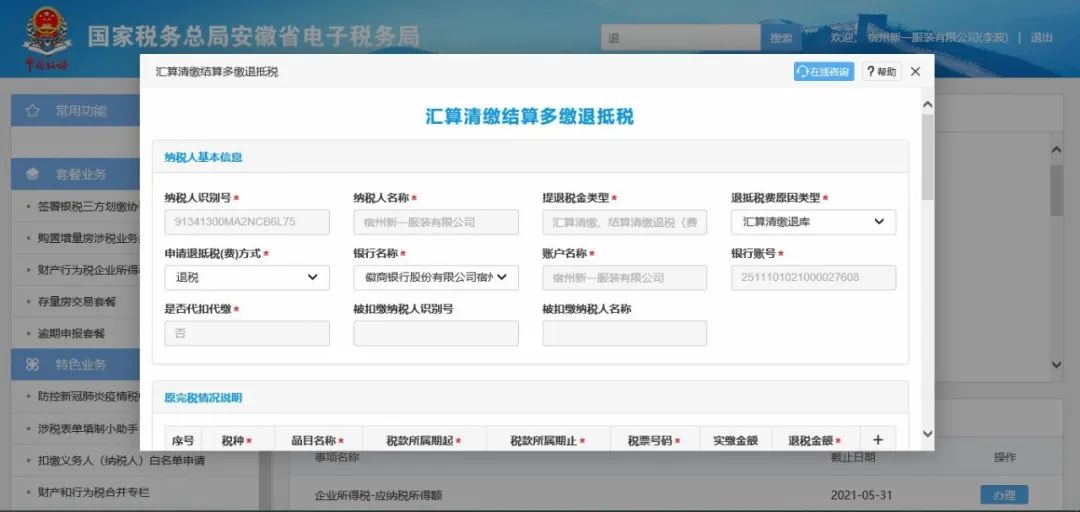Click the dialog scrollbar up arrow

tap(927, 105)
